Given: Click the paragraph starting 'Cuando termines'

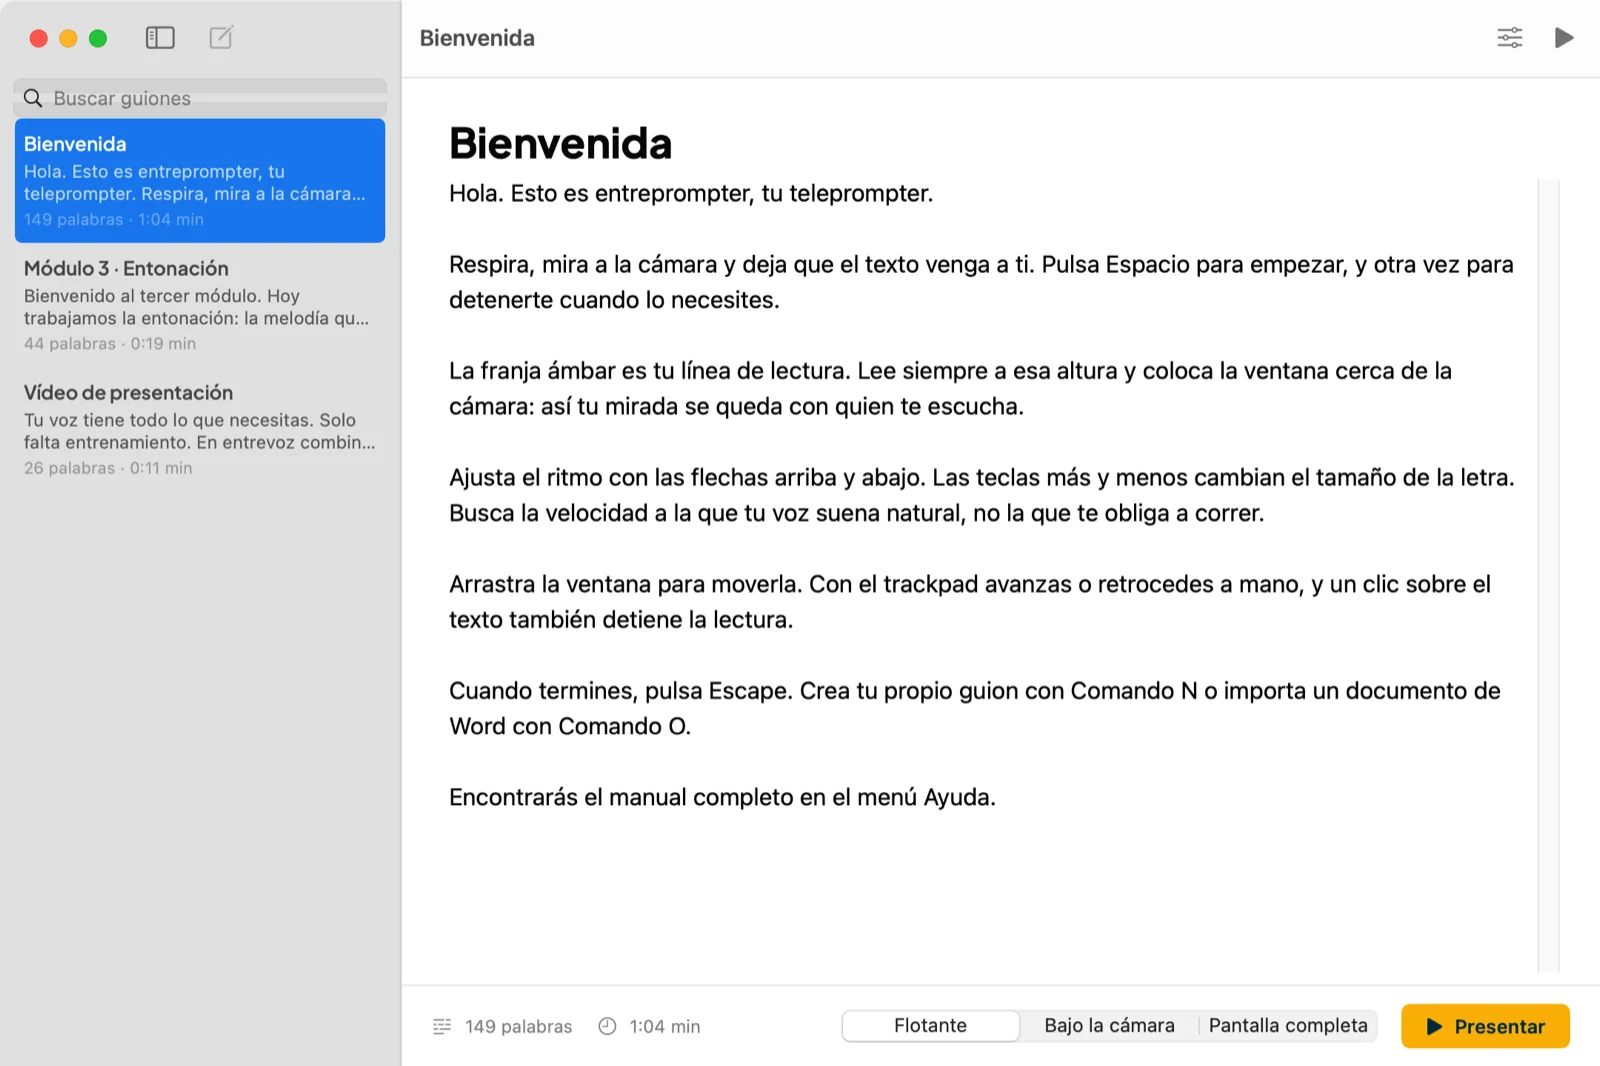Looking at the screenshot, I should click(x=975, y=709).
